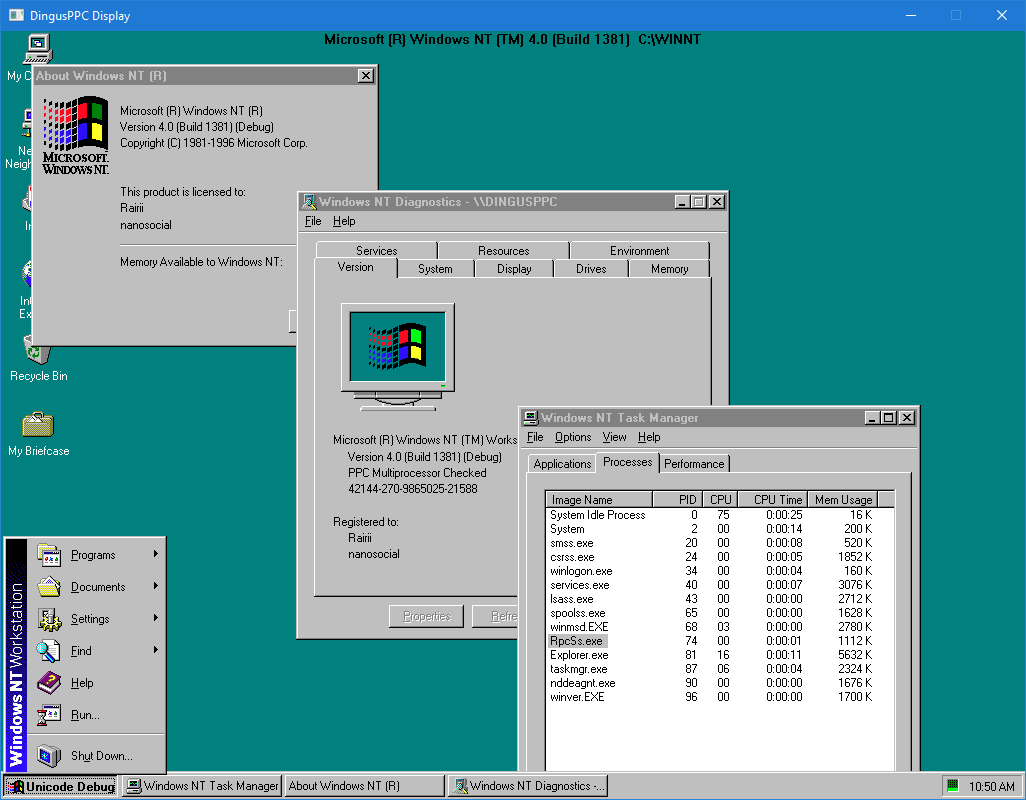Viewport: 1026px width, 800px height.
Task: Sort processes by Mem Usage column header
Action: (842, 499)
